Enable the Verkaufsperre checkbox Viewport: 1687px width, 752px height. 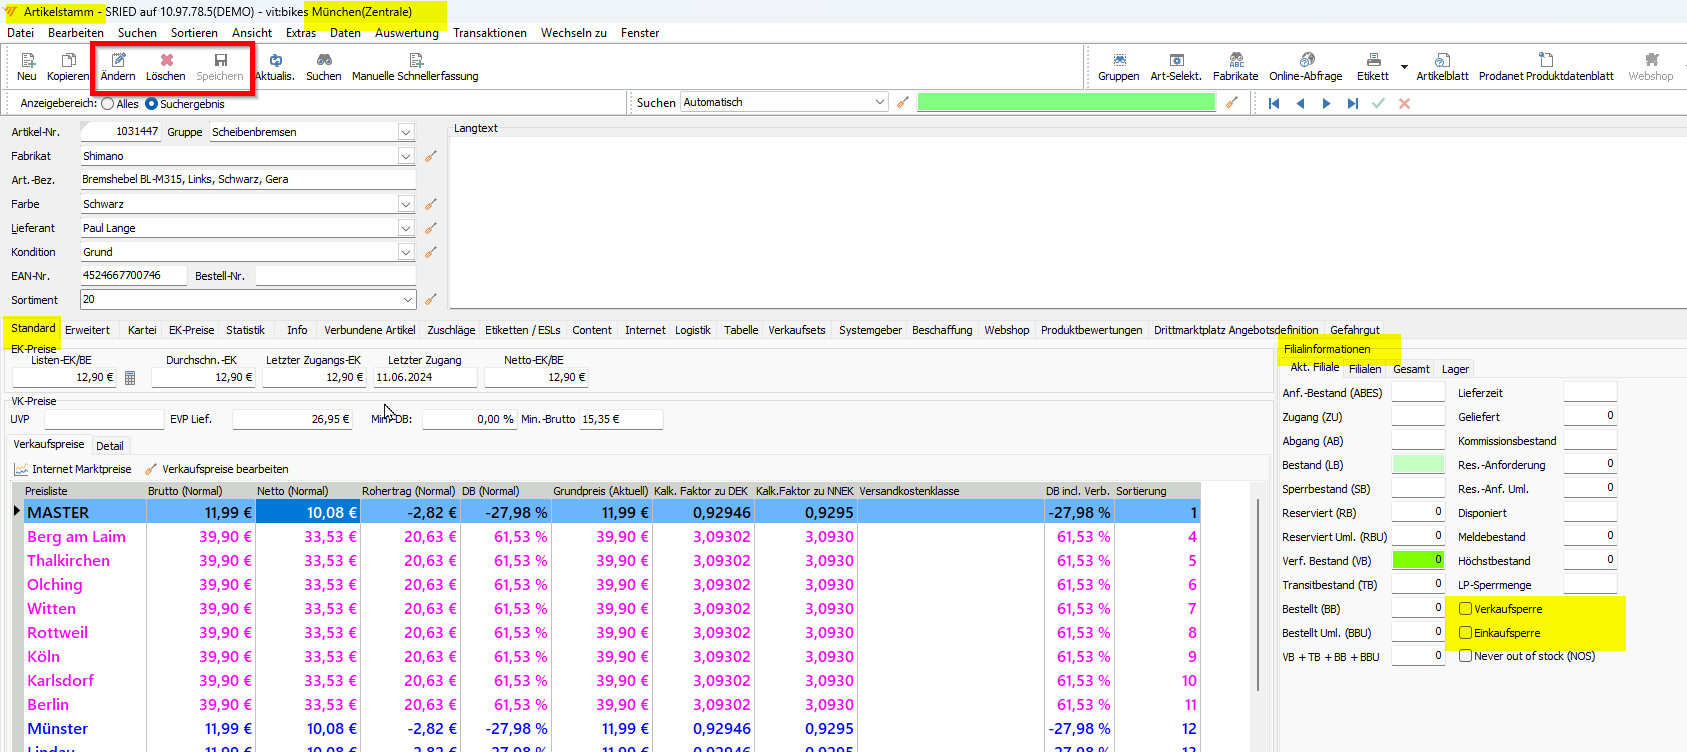pos(1466,609)
